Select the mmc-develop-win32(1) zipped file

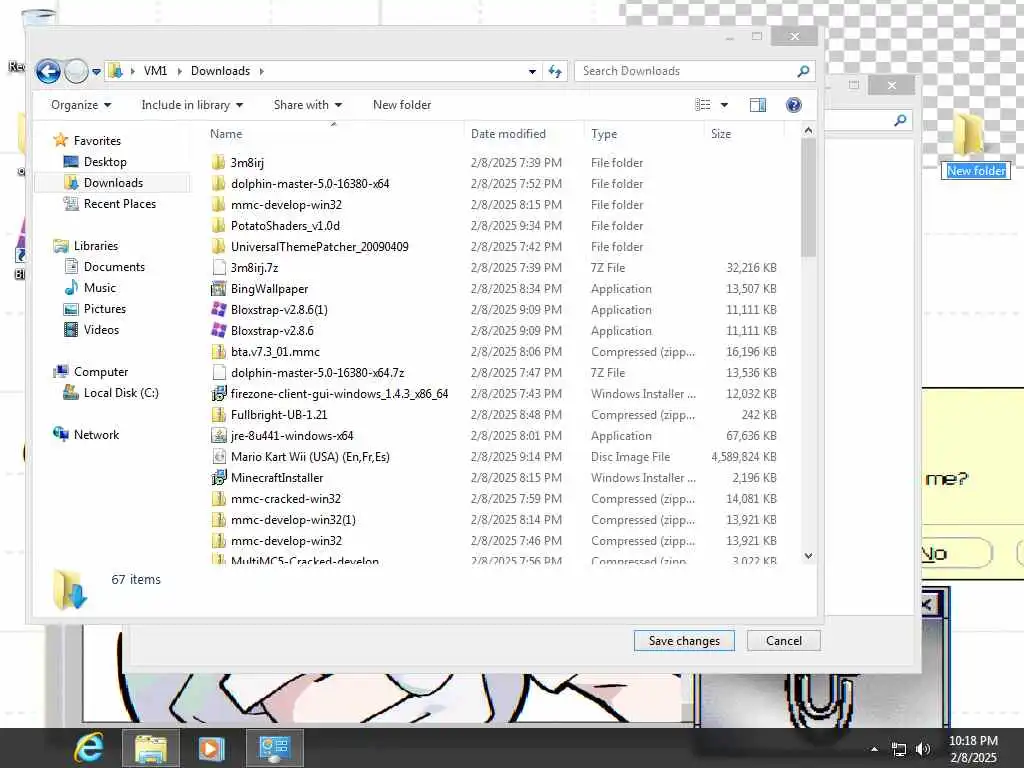click(x=293, y=520)
